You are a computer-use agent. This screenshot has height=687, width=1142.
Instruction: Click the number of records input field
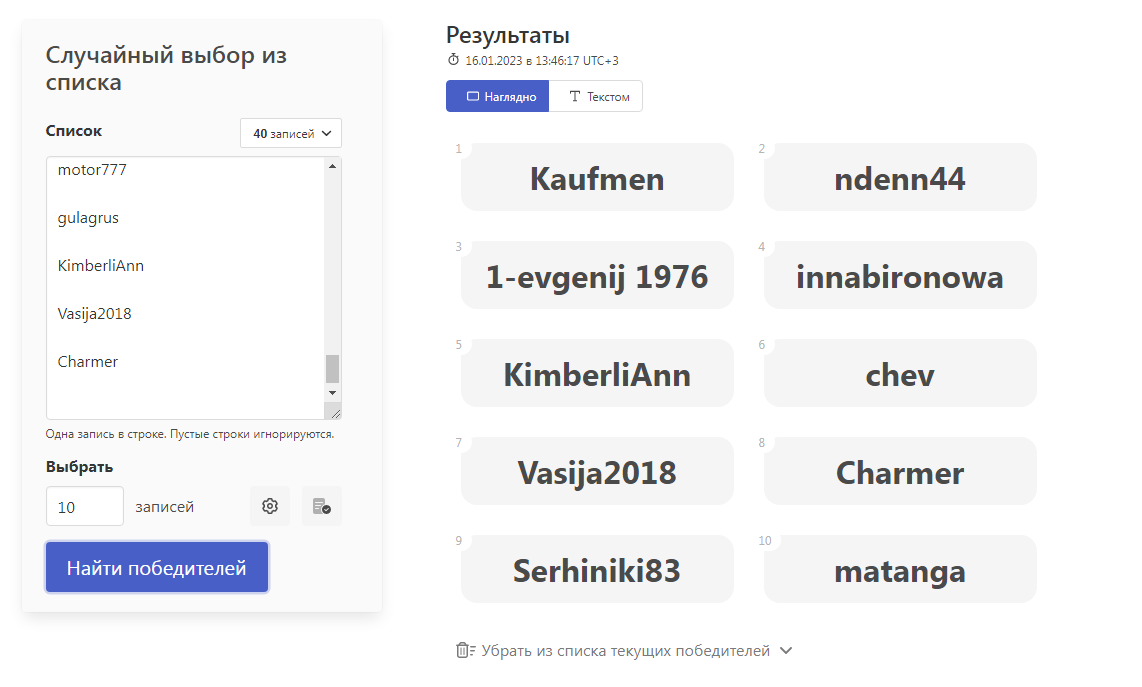(85, 506)
